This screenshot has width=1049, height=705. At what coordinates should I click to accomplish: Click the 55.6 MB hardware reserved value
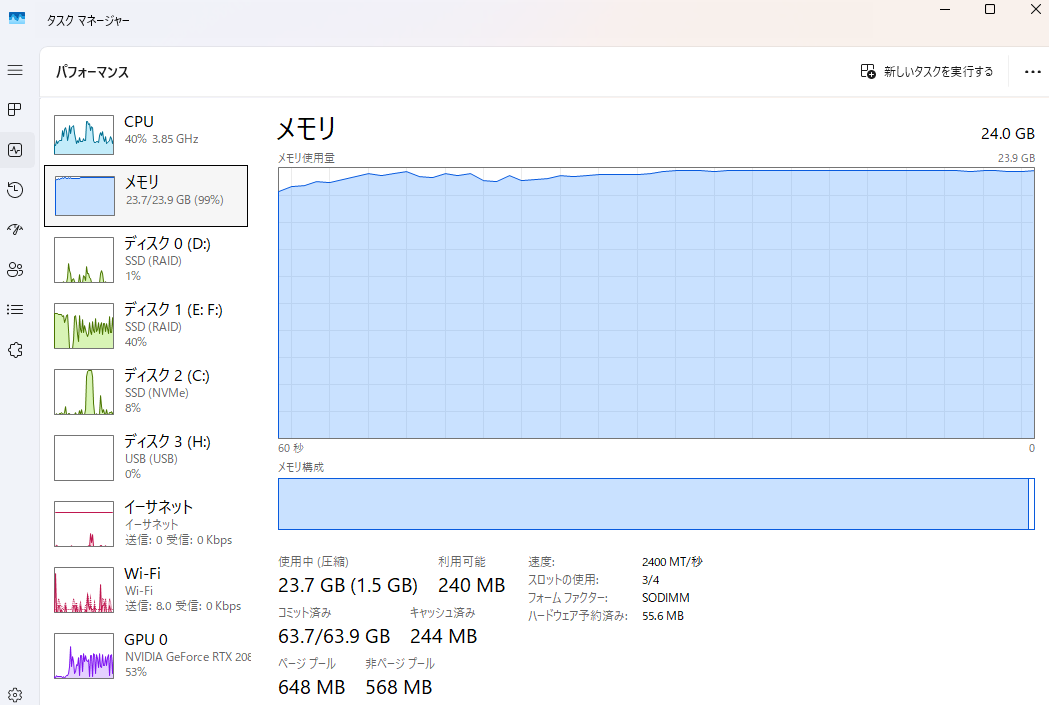point(663,616)
